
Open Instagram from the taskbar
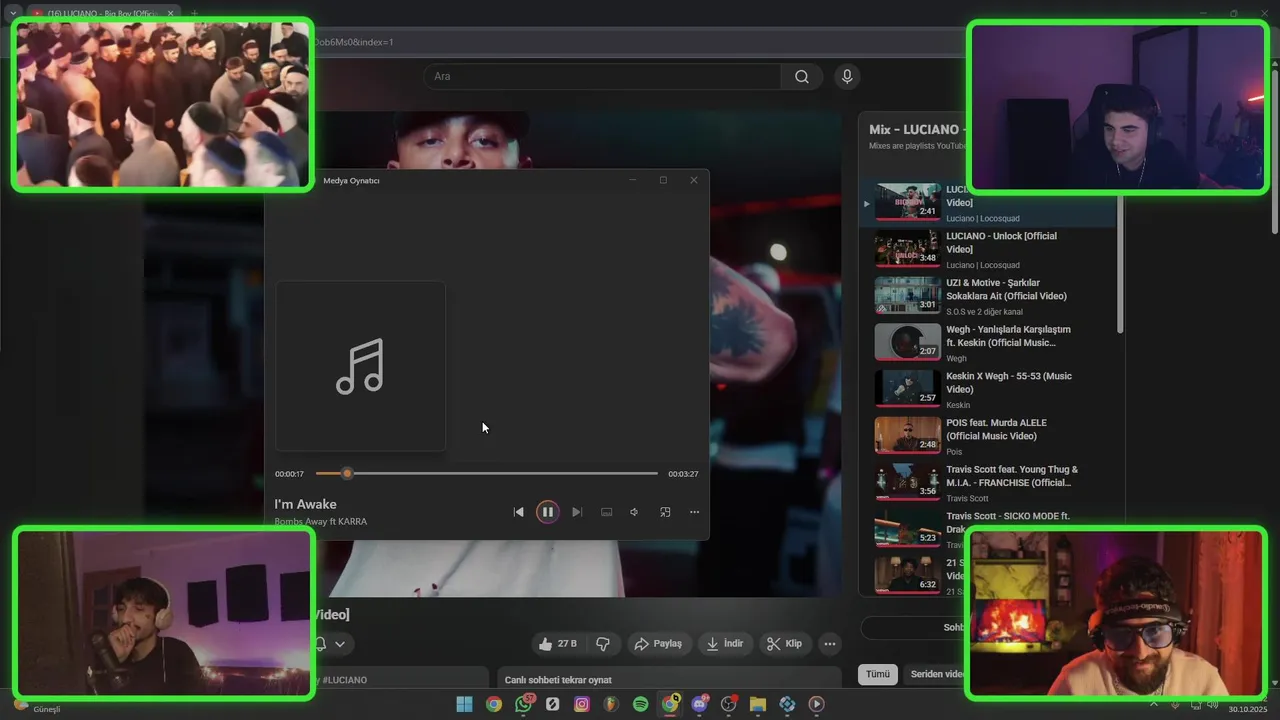pos(582,704)
